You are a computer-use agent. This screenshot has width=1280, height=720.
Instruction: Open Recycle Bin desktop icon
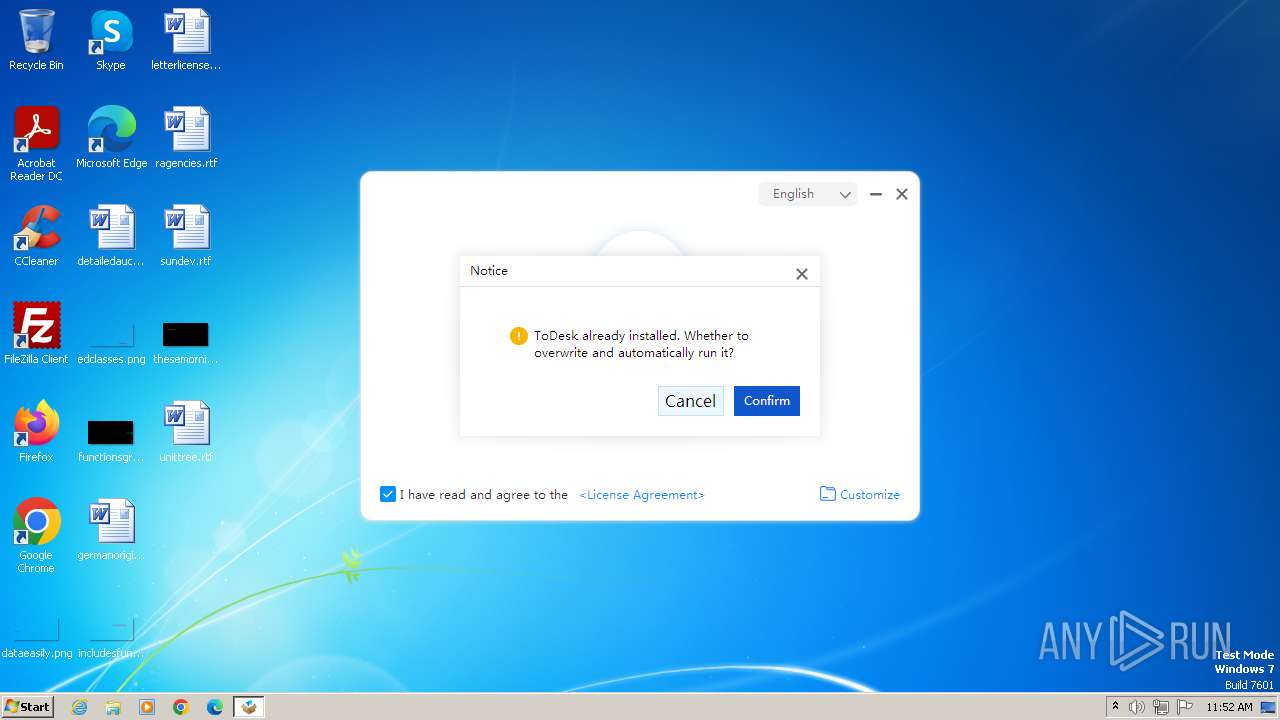coord(36,40)
